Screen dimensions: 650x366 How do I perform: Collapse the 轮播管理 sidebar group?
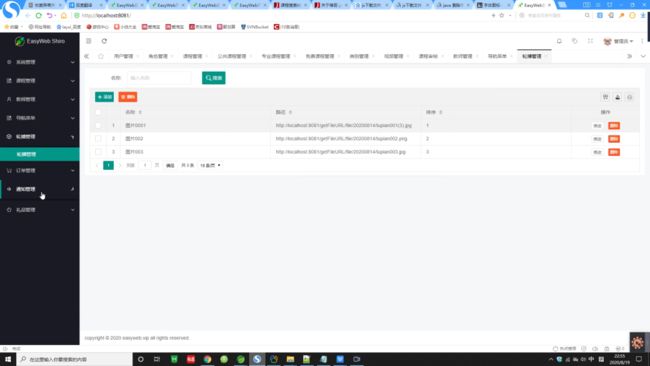click(x=40, y=136)
